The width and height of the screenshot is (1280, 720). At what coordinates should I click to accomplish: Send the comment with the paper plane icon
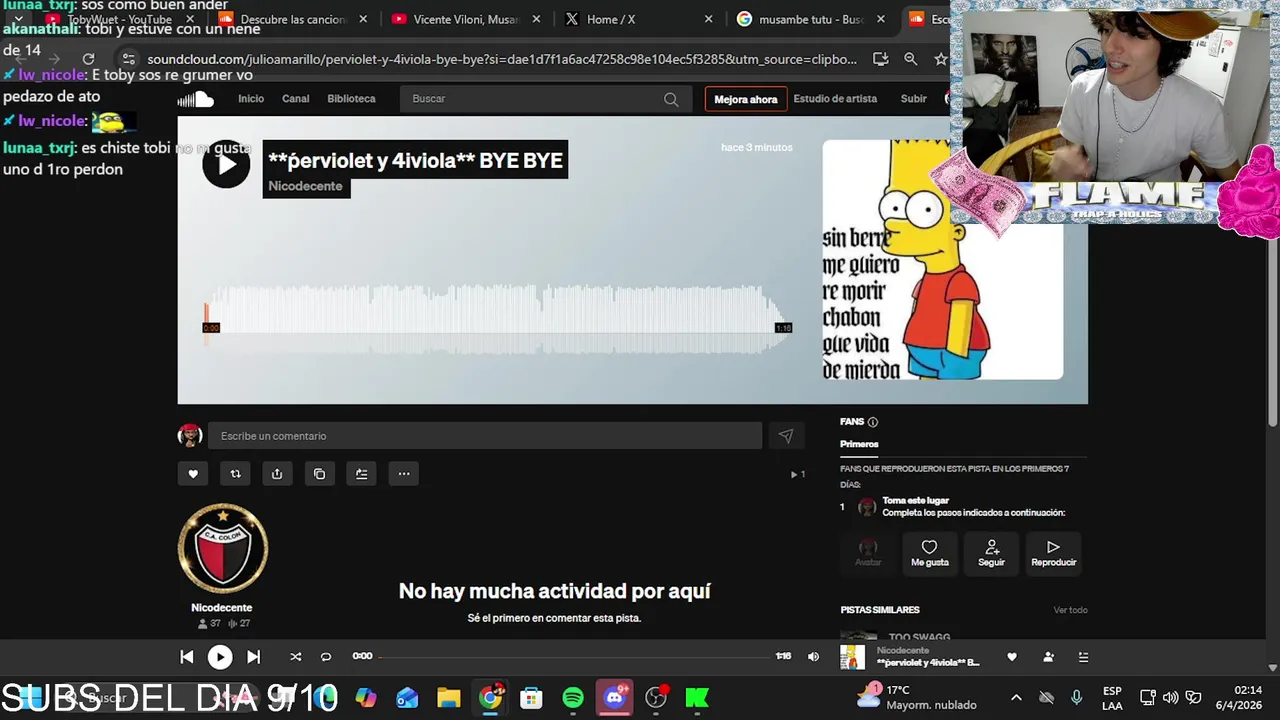(x=786, y=436)
